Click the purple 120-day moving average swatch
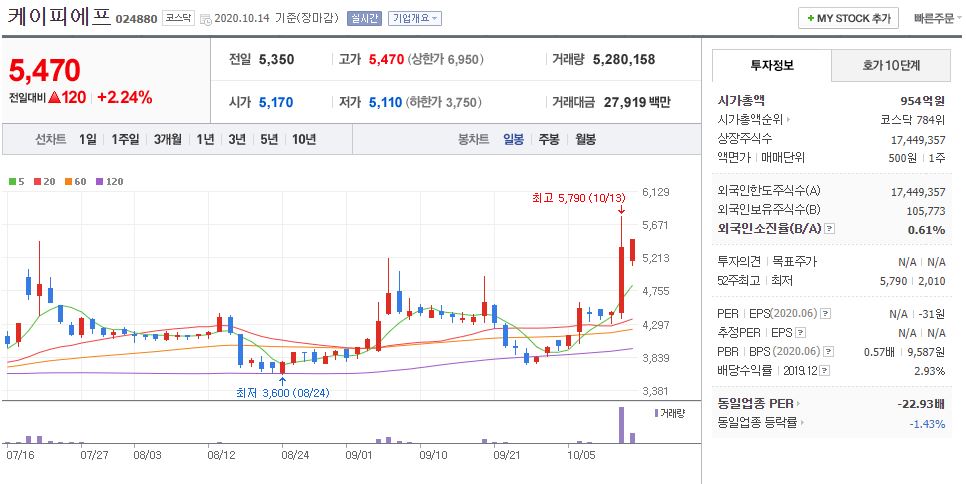Image resolution: width=966 pixels, height=484 pixels. click(99, 182)
